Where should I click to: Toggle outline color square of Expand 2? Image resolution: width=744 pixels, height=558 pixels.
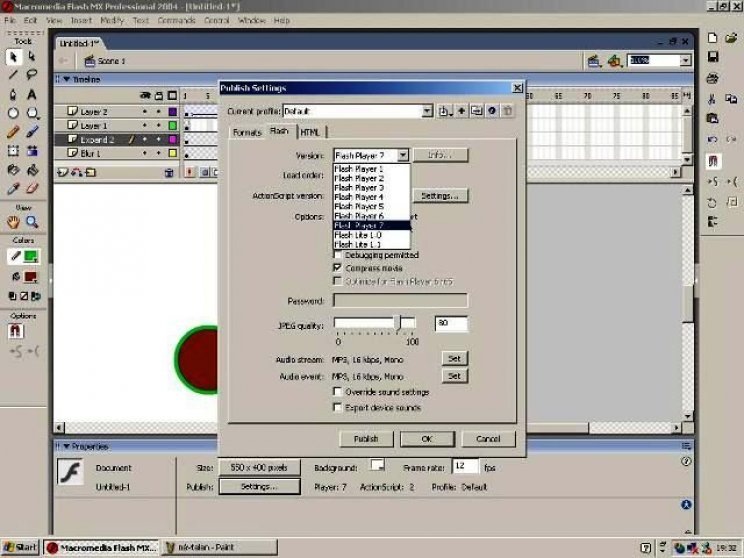point(173,140)
